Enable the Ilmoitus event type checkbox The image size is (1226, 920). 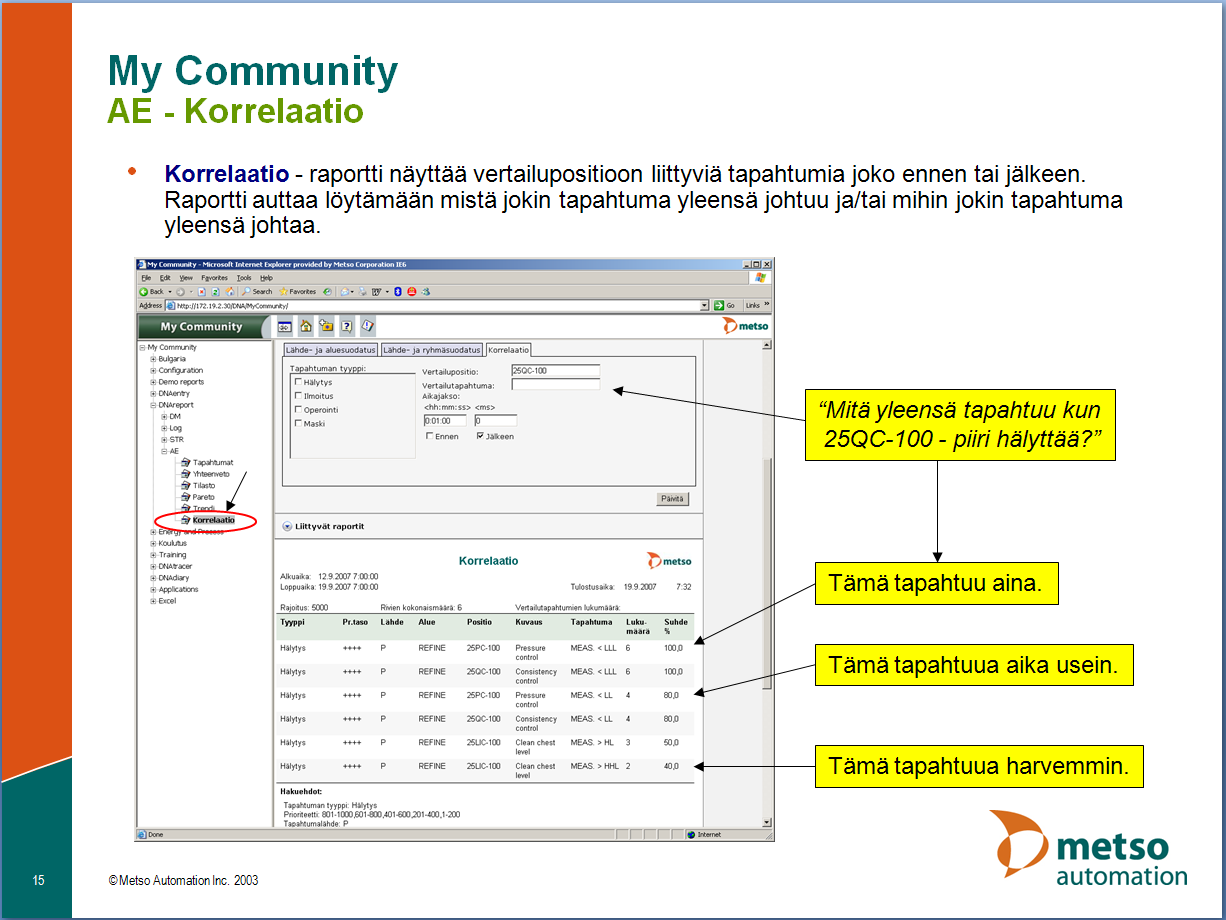click(298, 396)
